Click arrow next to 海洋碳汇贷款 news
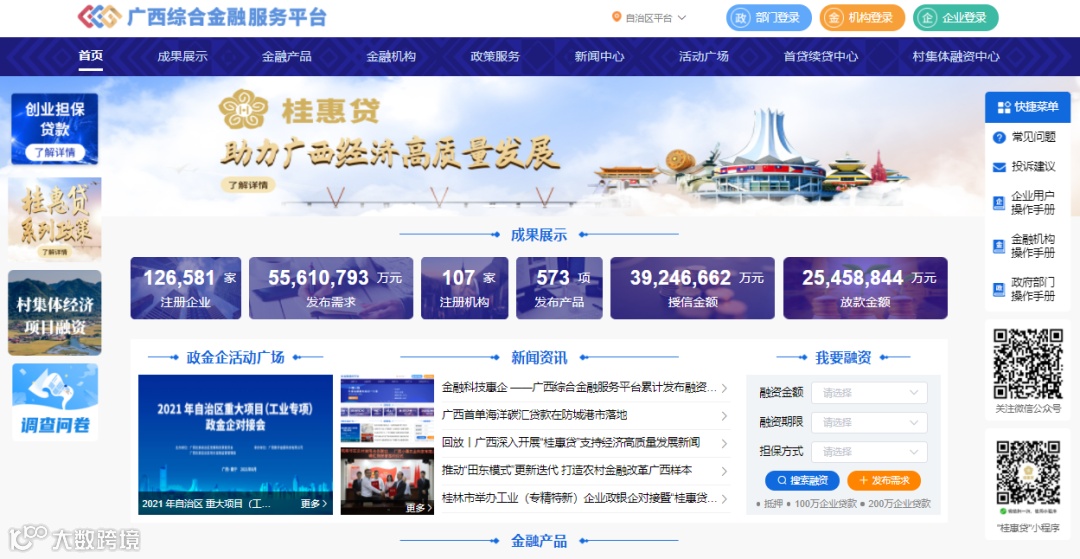 724,416
